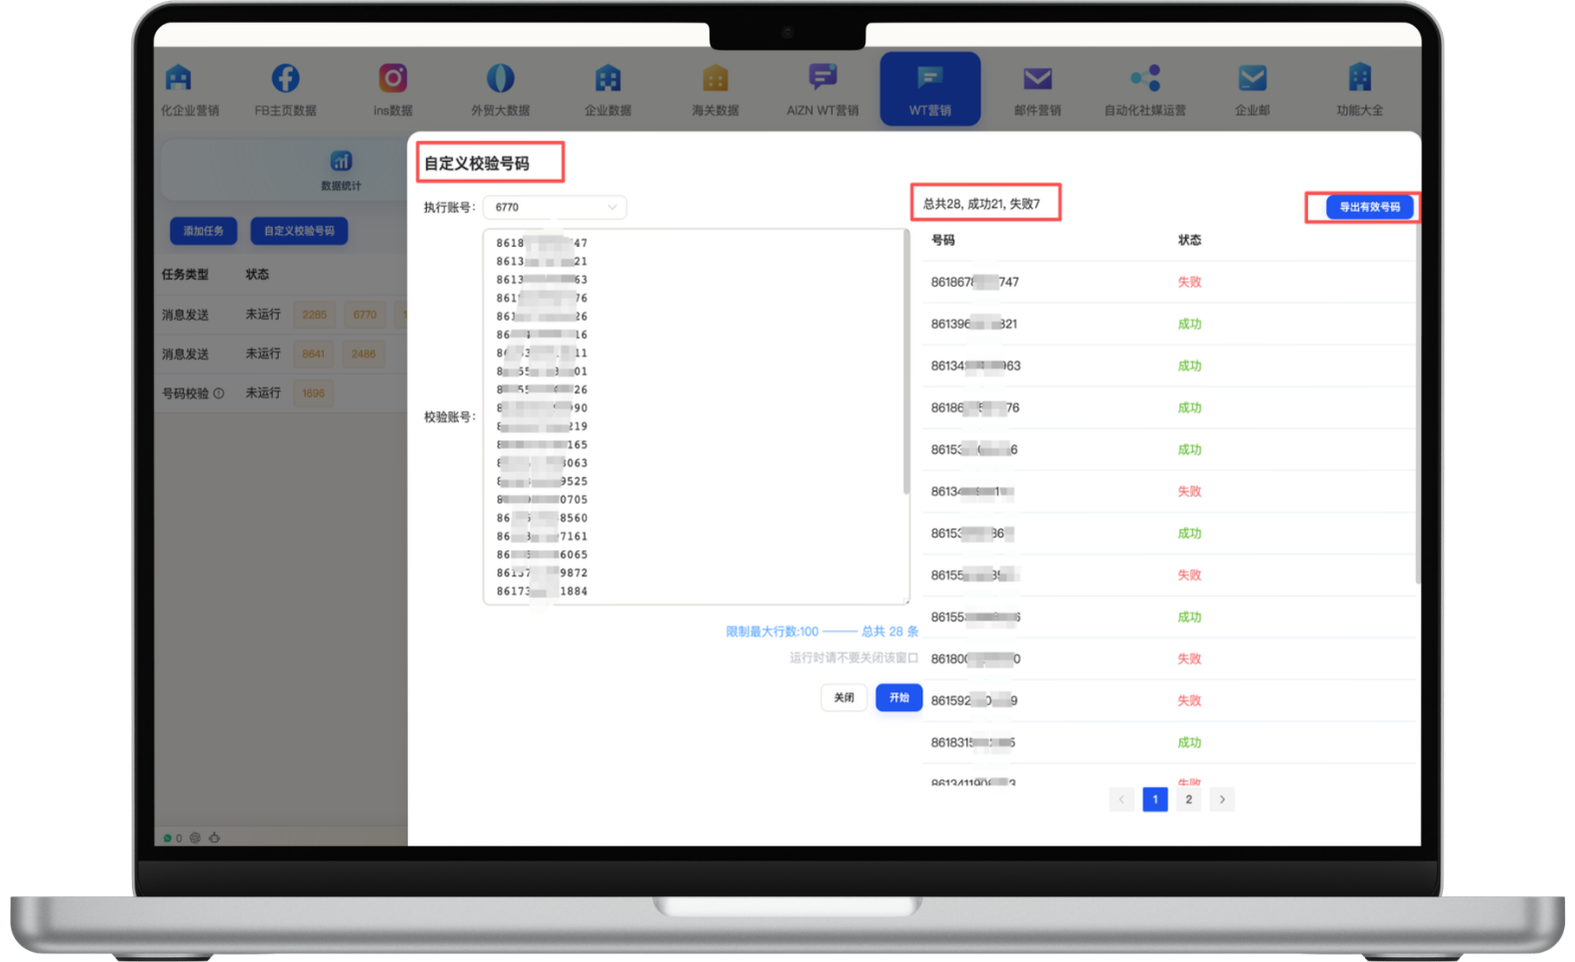
Task: Open the 功能大全 building icon
Action: click(1360, 78)
